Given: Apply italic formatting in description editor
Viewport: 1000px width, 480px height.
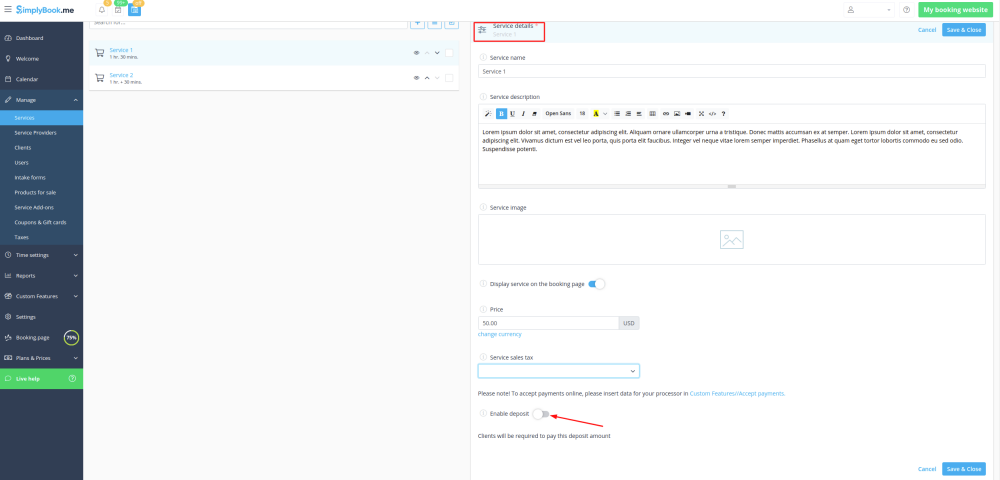Looking at the screenshot, I should pos(524,113).
